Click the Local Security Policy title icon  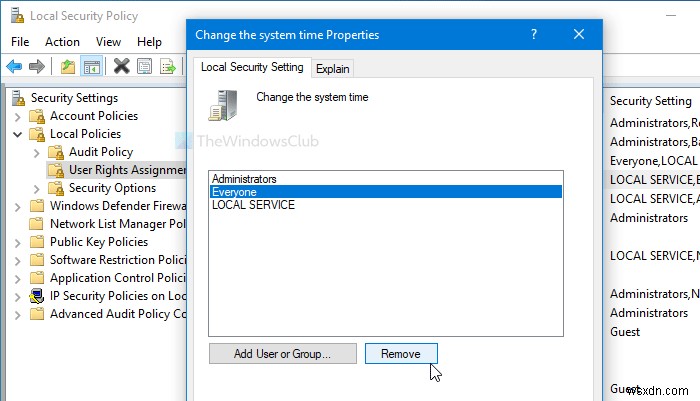[17, 16]
